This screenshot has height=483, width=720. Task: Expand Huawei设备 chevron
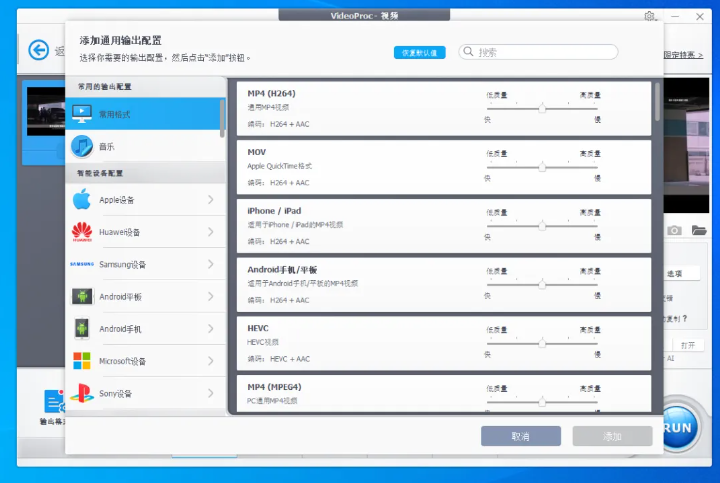pos(210,232)
